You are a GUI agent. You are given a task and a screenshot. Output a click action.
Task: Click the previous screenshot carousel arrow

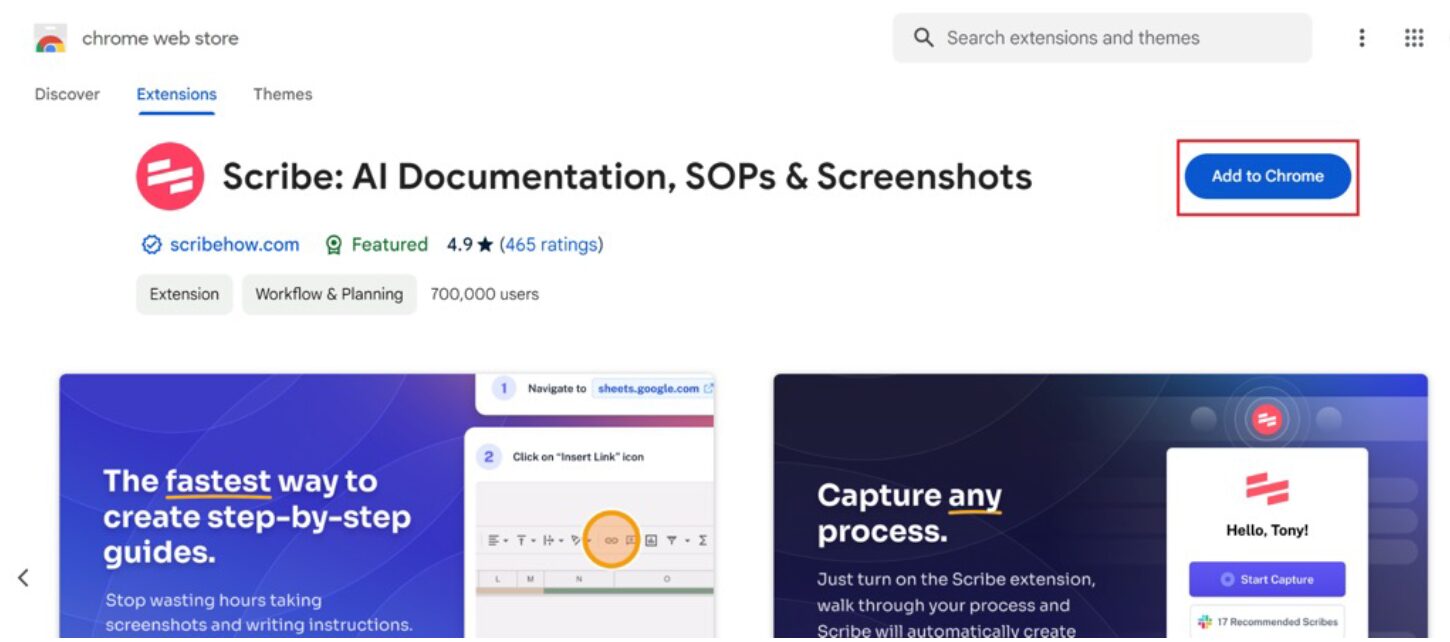[x=22, y=576]
